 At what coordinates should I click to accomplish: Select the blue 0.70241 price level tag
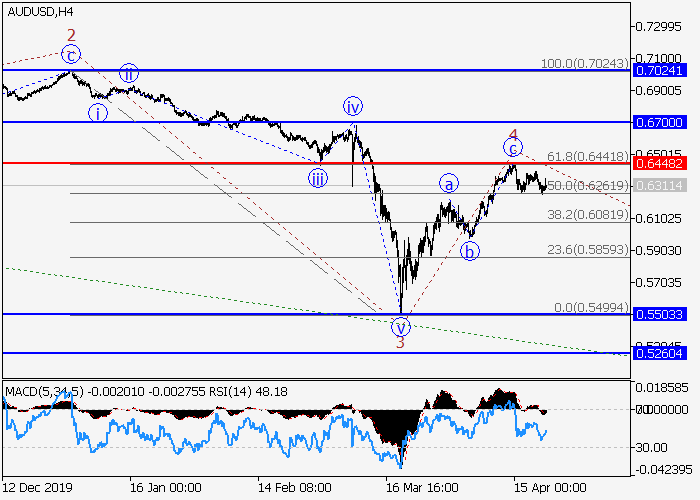click(x=658, y=70)
